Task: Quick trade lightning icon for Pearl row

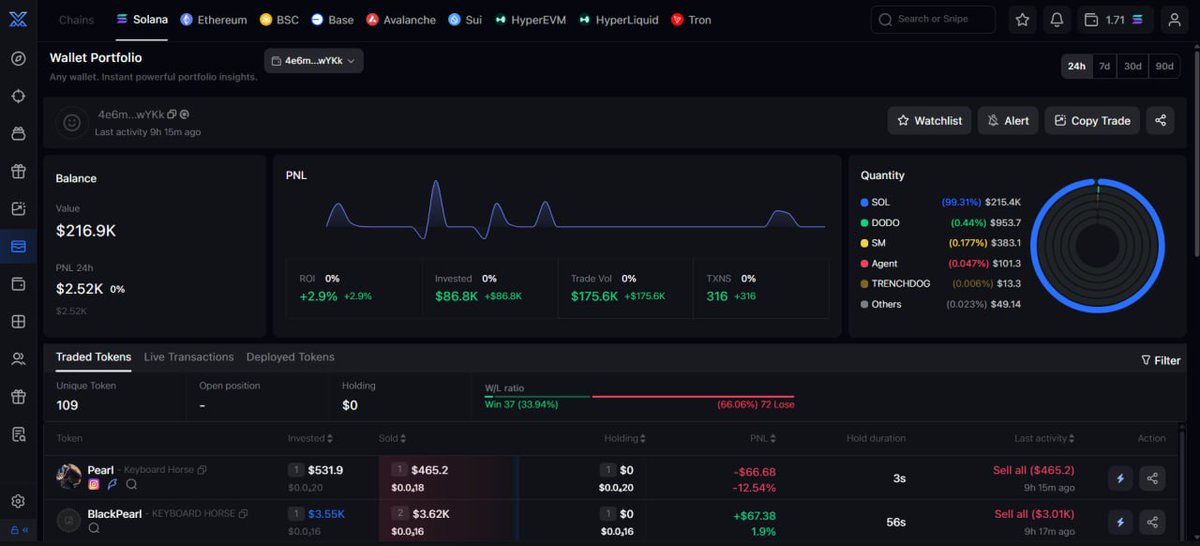Action: coord(1120,478)
